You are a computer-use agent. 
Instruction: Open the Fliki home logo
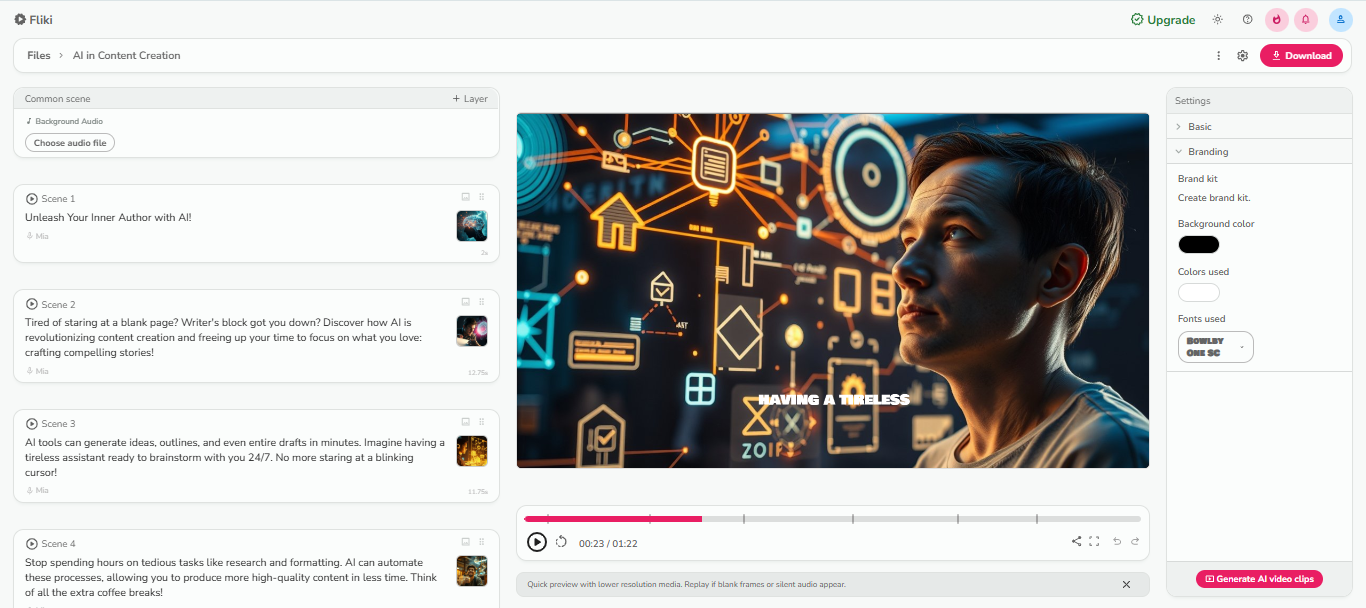[33, 19]
